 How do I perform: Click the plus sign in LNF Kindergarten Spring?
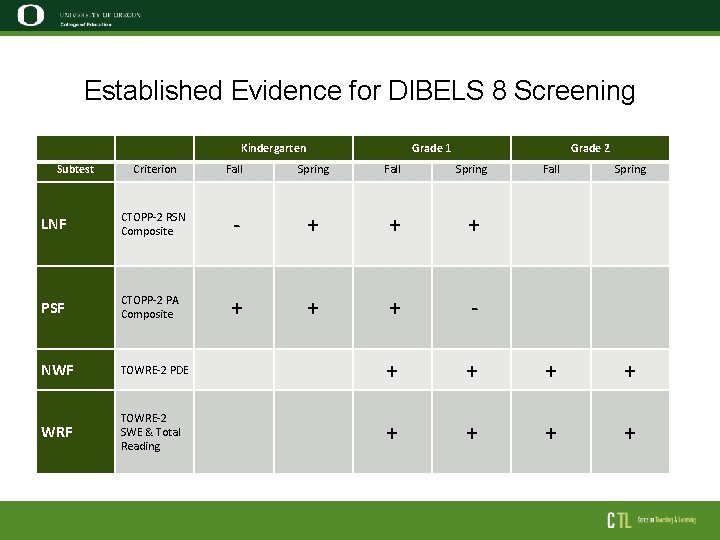[x=313, y=225]
